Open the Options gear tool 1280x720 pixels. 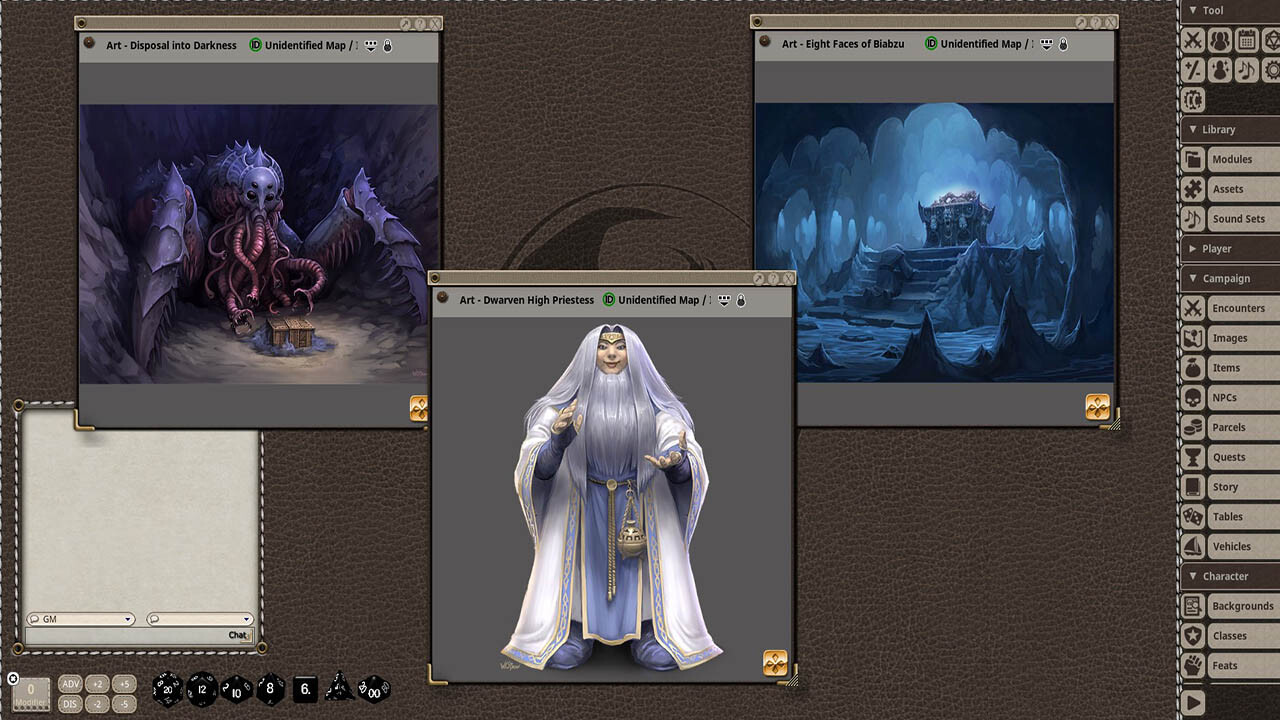1273,70
